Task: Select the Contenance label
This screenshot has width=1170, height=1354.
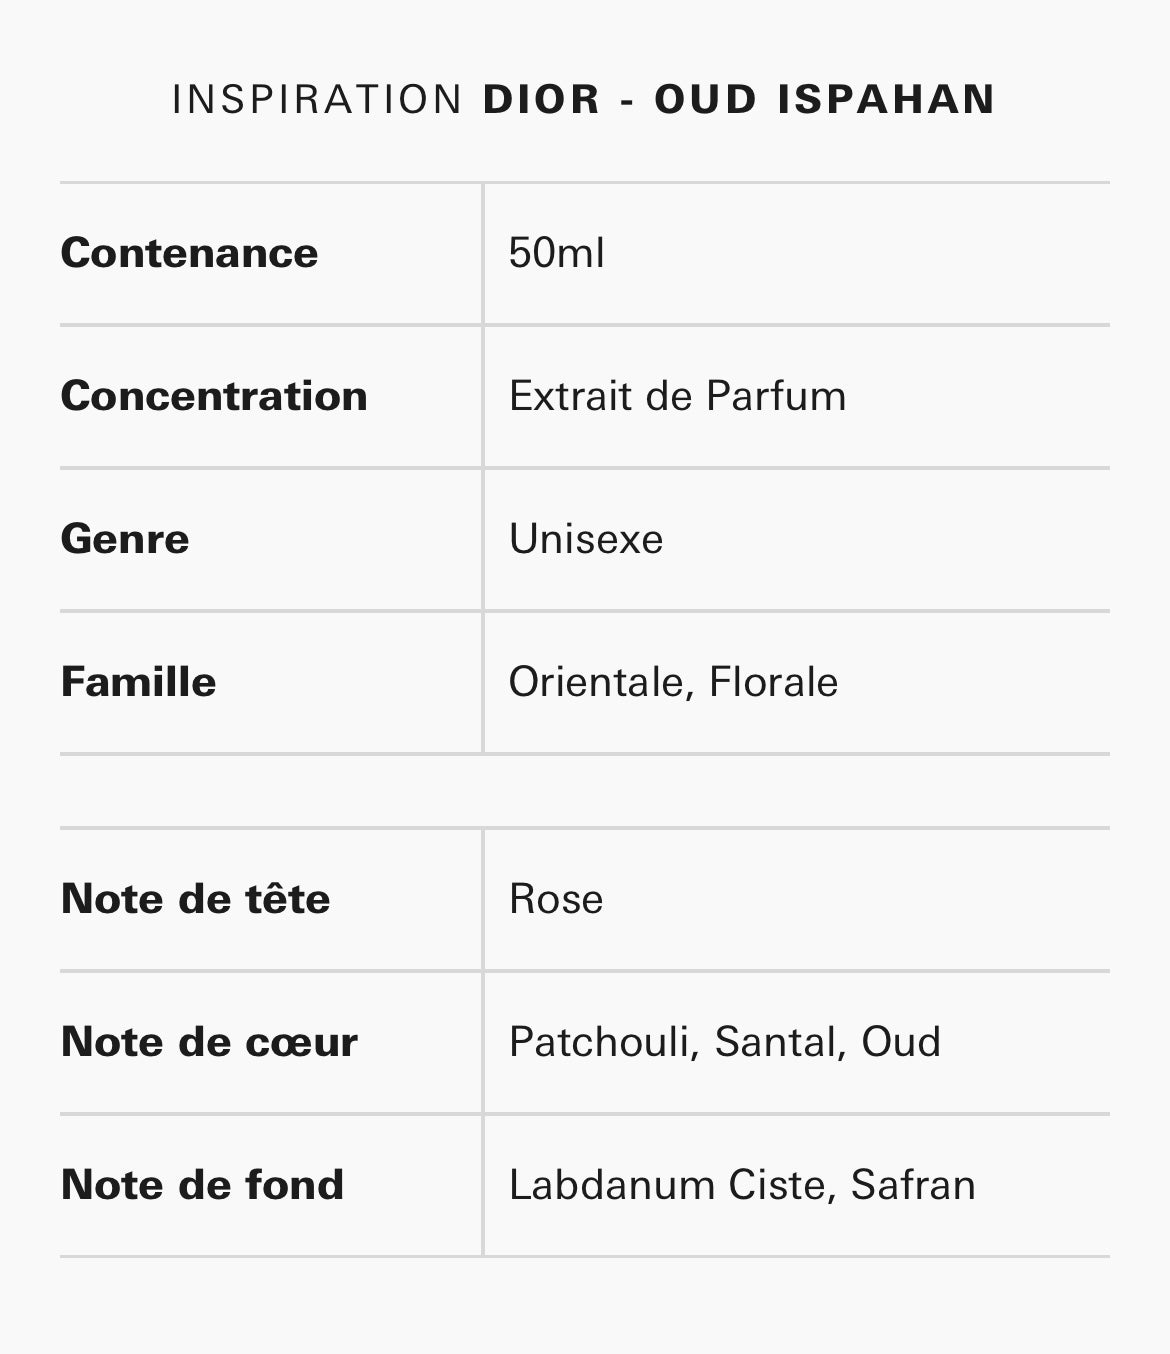Action: click(x=189, y=253)
